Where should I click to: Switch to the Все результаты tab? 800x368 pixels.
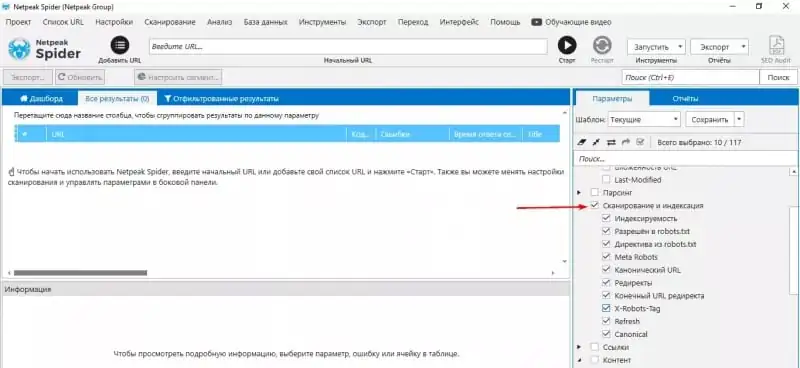point(117,99)
